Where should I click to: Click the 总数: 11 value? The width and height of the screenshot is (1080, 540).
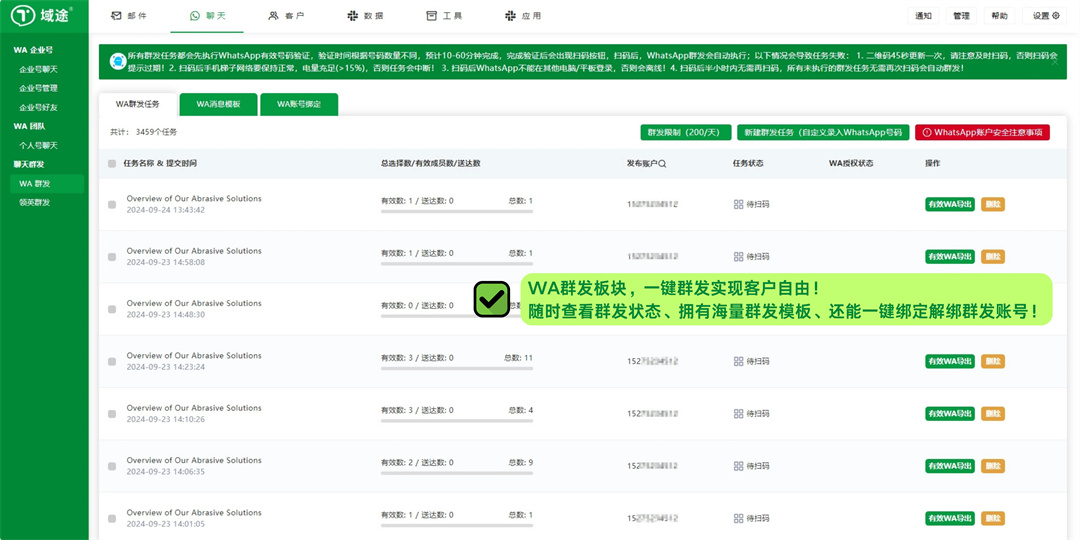[519, 357]
